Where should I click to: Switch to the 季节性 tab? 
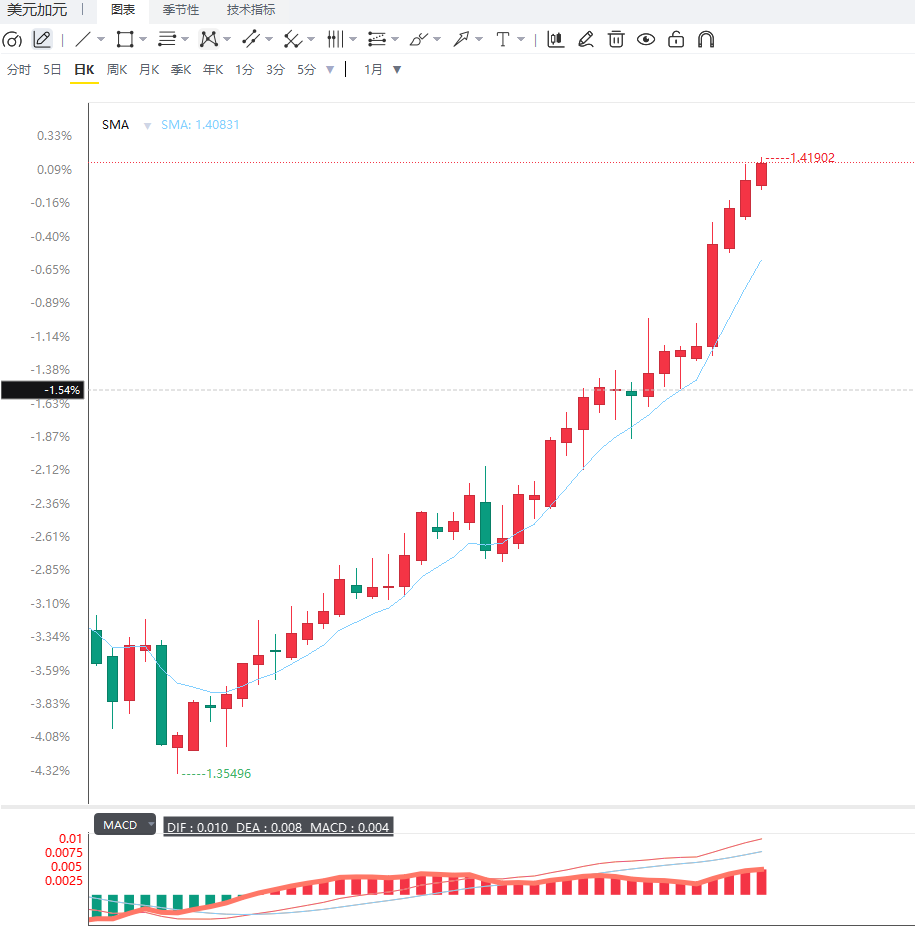click(x=181, y=10)
